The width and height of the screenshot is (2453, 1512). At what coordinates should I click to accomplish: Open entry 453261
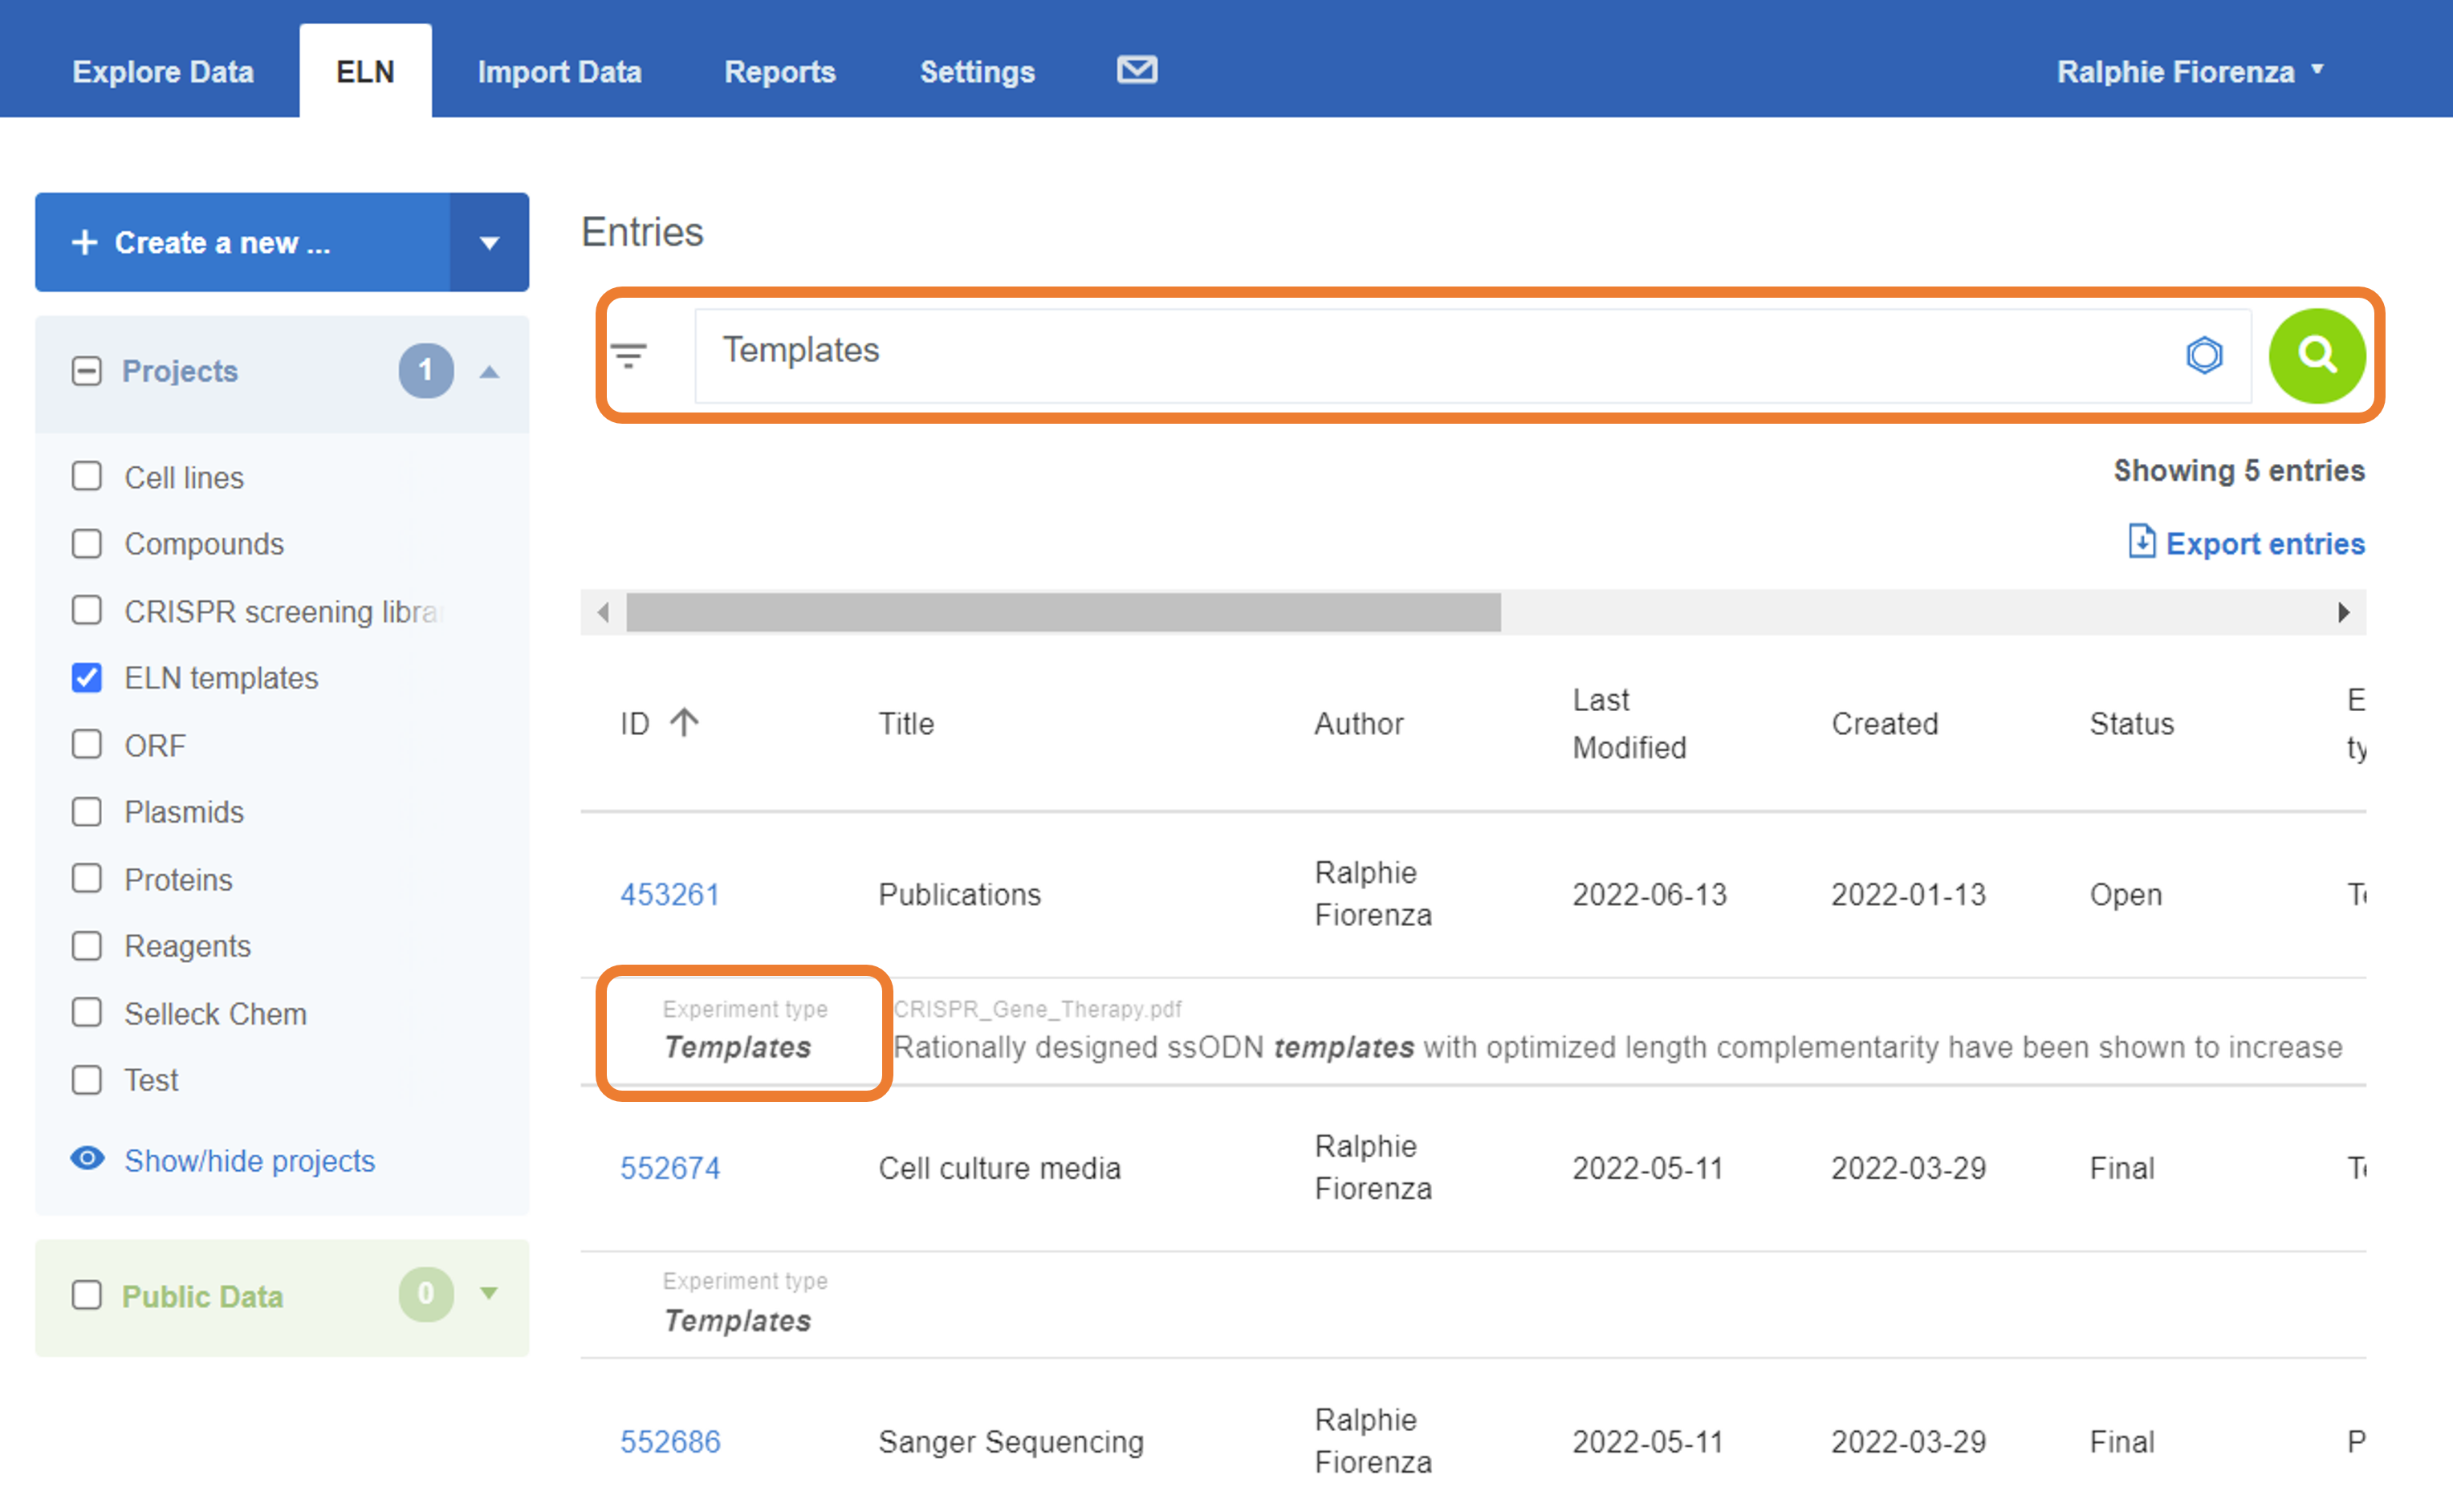(670, 894)
